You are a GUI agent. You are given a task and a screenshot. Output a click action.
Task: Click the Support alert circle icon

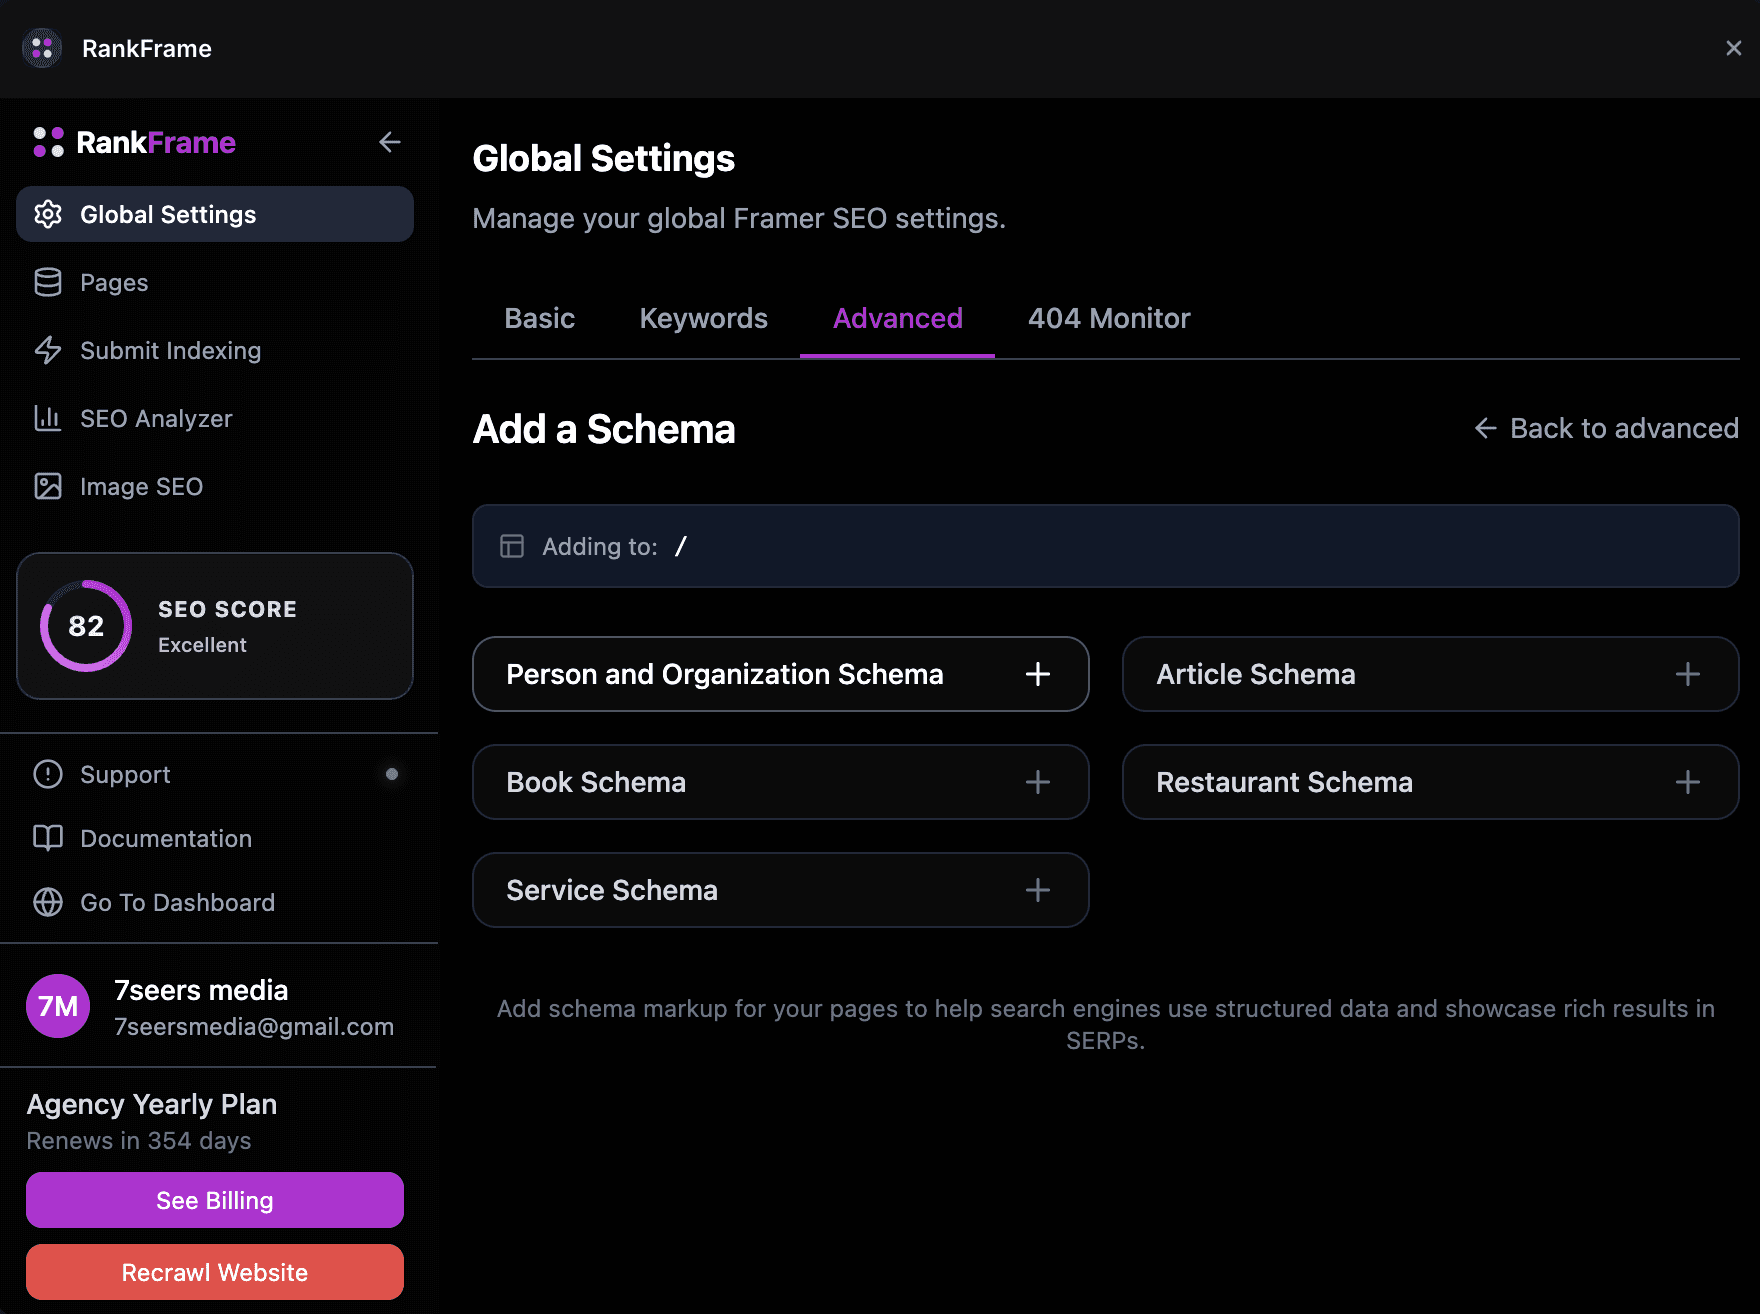(x=48, y=774)
